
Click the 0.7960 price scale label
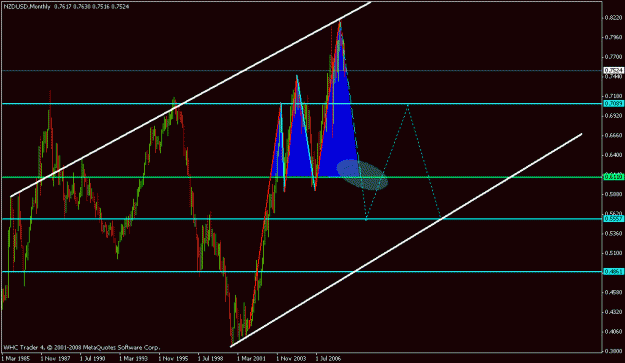point(613,37)
